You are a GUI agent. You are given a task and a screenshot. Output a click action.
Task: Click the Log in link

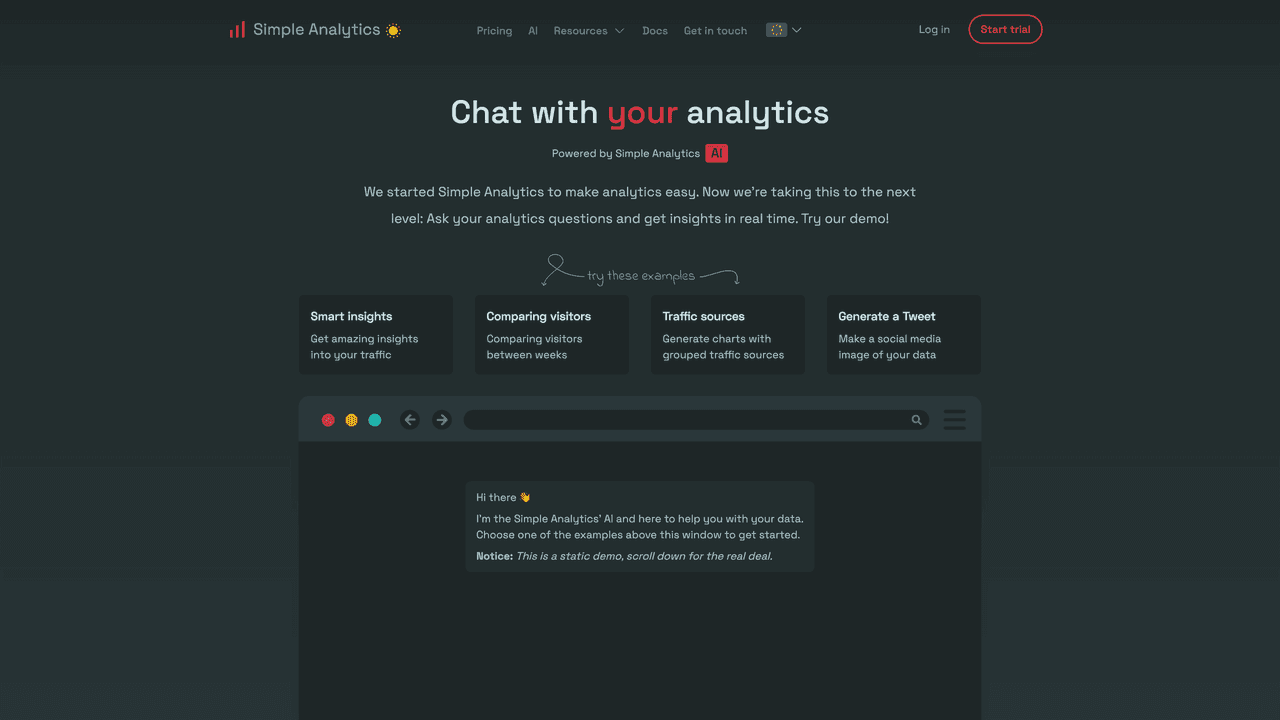934,30
